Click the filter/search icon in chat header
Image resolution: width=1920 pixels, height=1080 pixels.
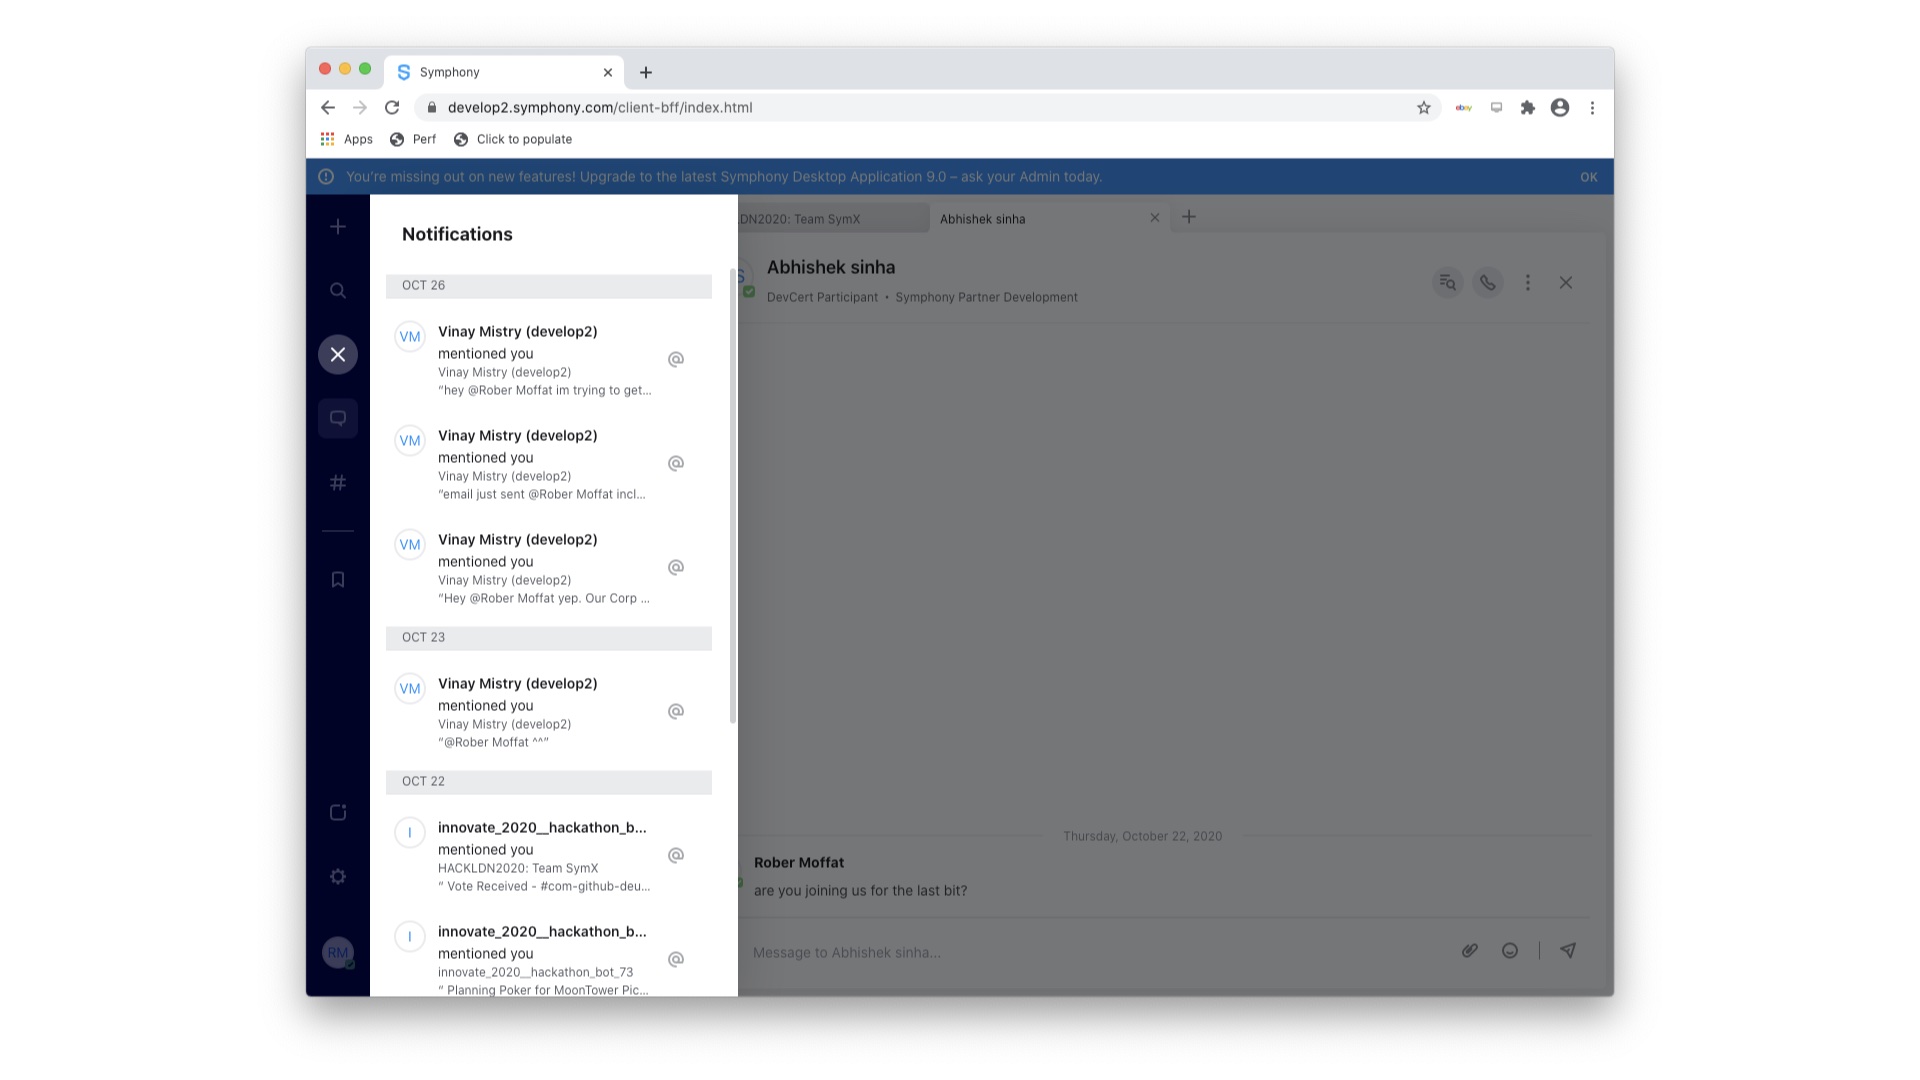(1447, 282)
